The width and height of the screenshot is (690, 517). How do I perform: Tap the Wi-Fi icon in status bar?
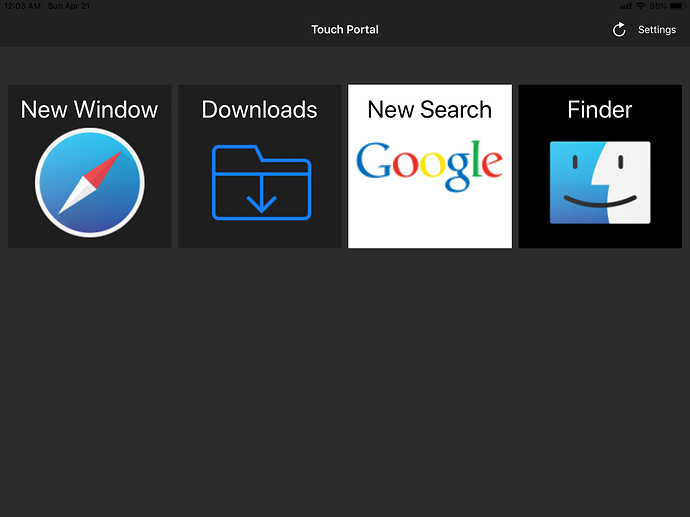coord(641,6)
